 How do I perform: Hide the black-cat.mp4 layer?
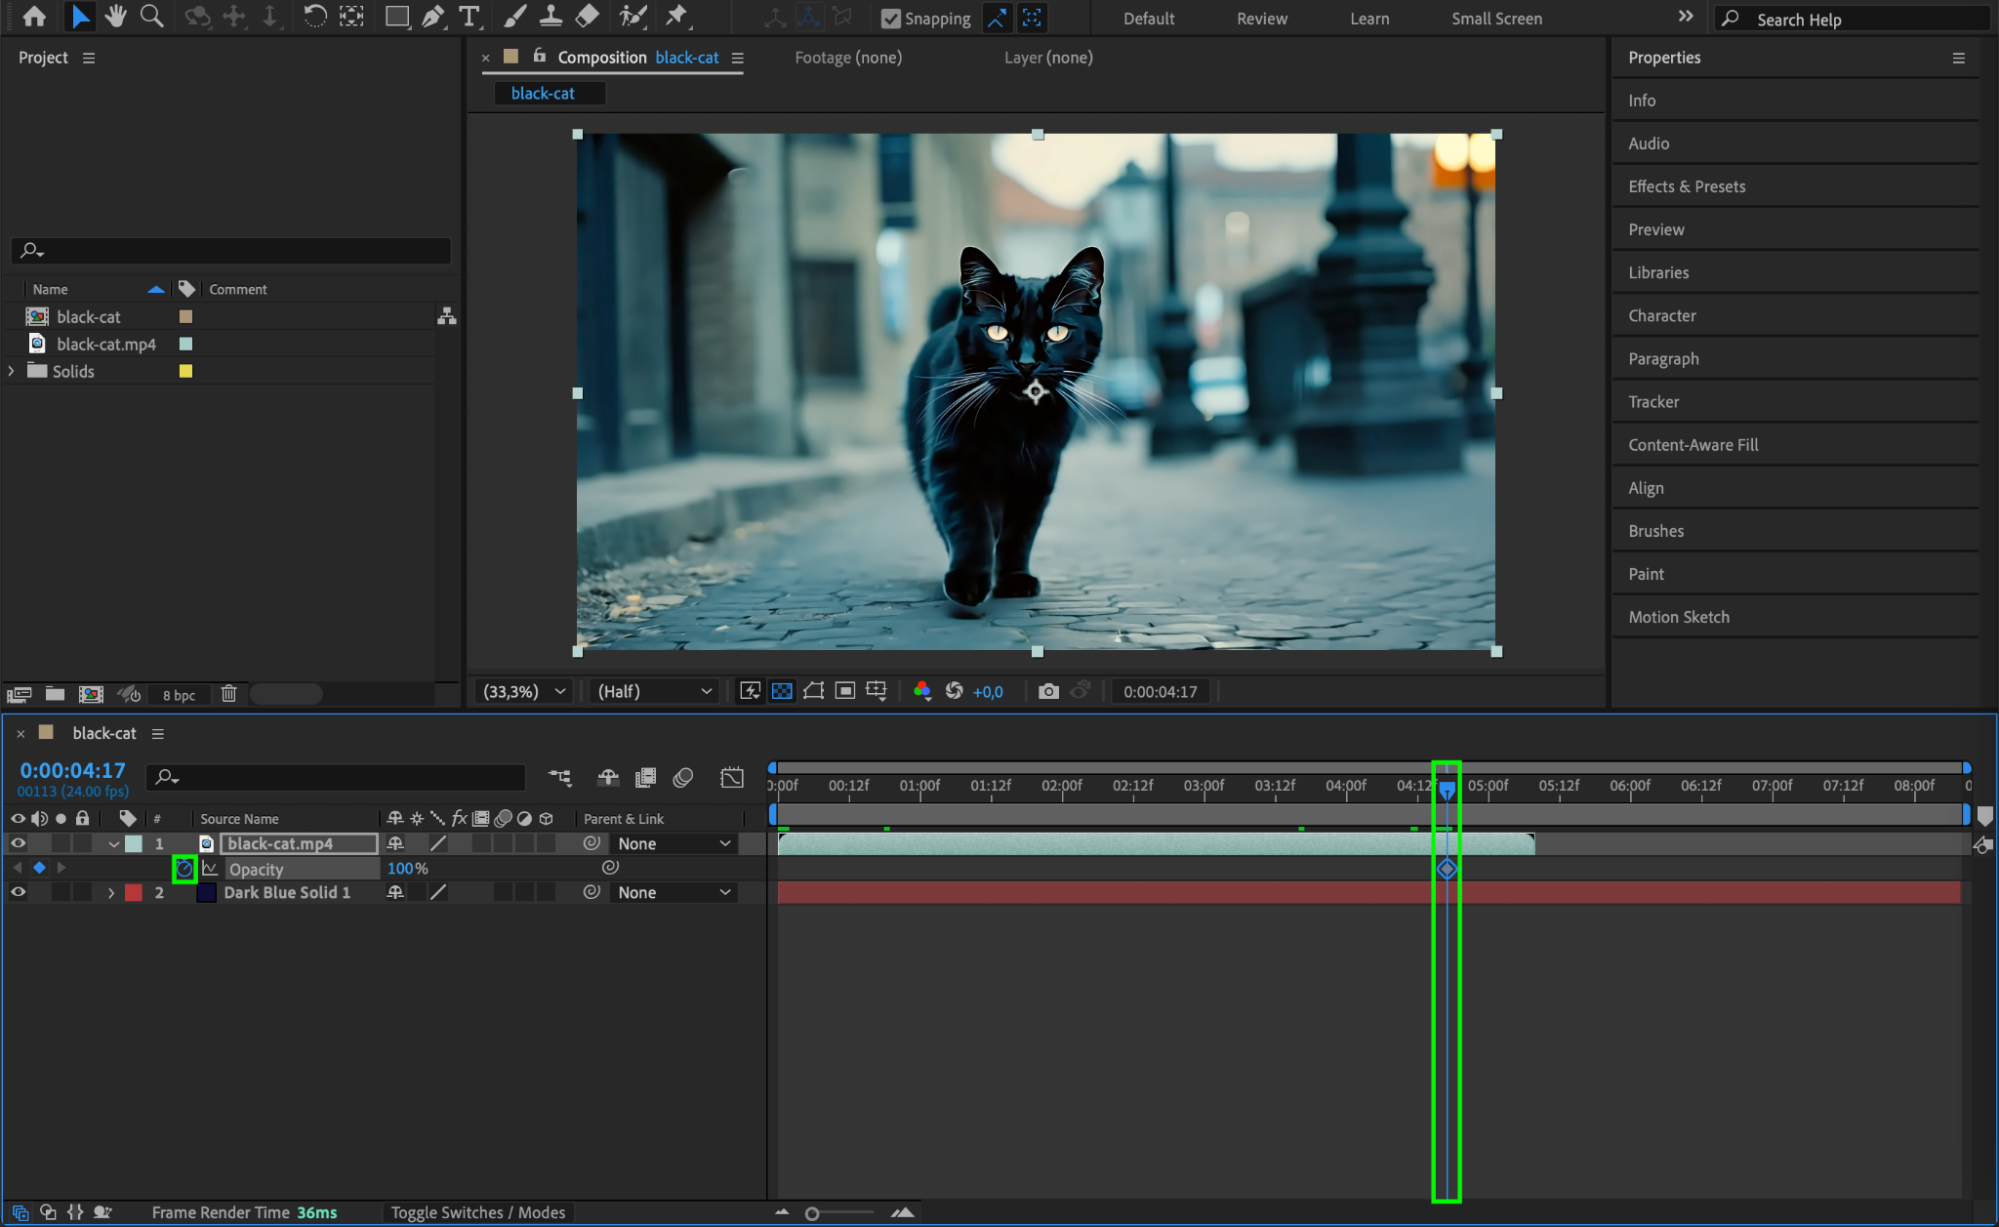click(18, 844)
